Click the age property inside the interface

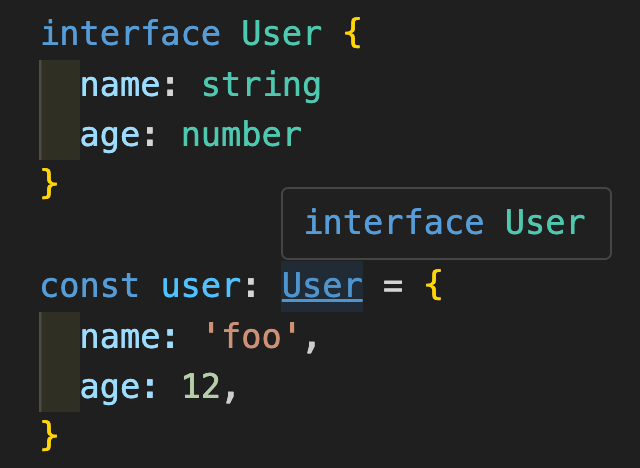point(110,135)
